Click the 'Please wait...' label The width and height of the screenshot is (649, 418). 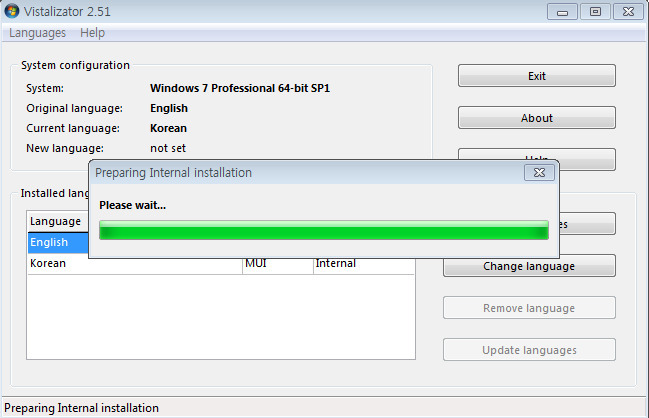132,205
